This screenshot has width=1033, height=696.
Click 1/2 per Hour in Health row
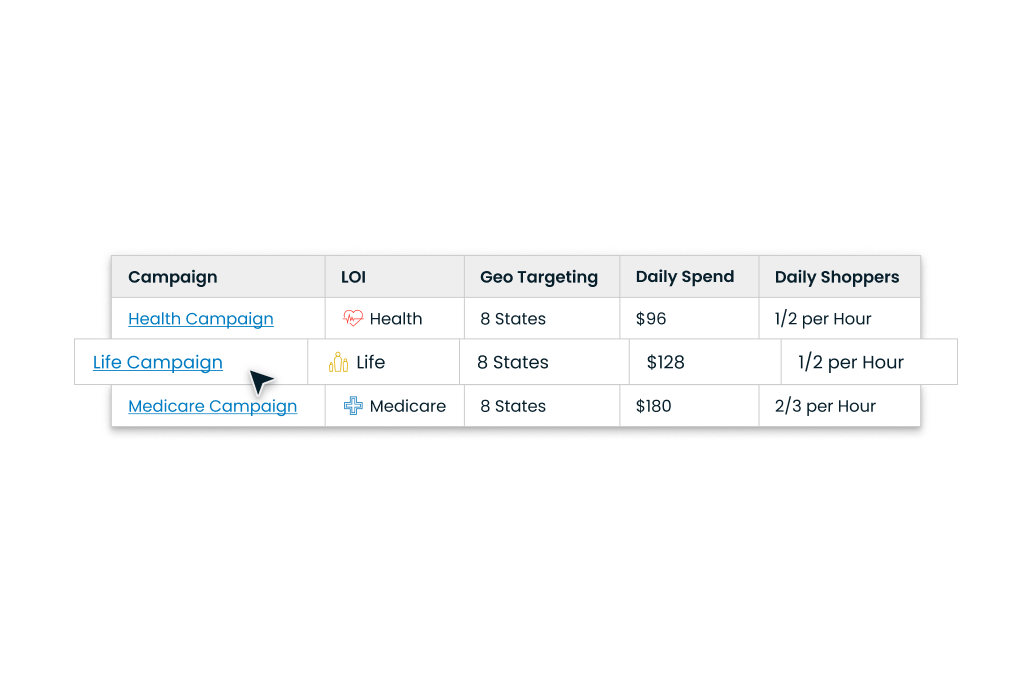pyautogui.click(x=823, y=319)
